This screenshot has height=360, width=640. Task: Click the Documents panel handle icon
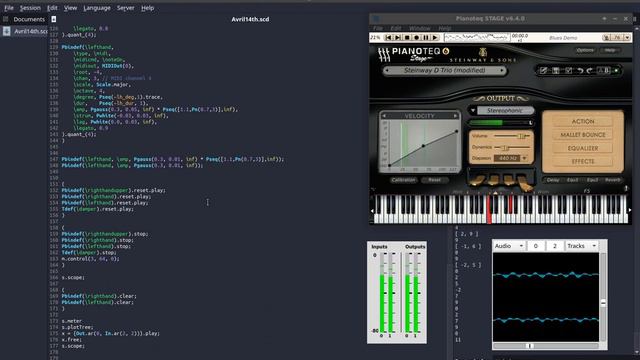5,19
